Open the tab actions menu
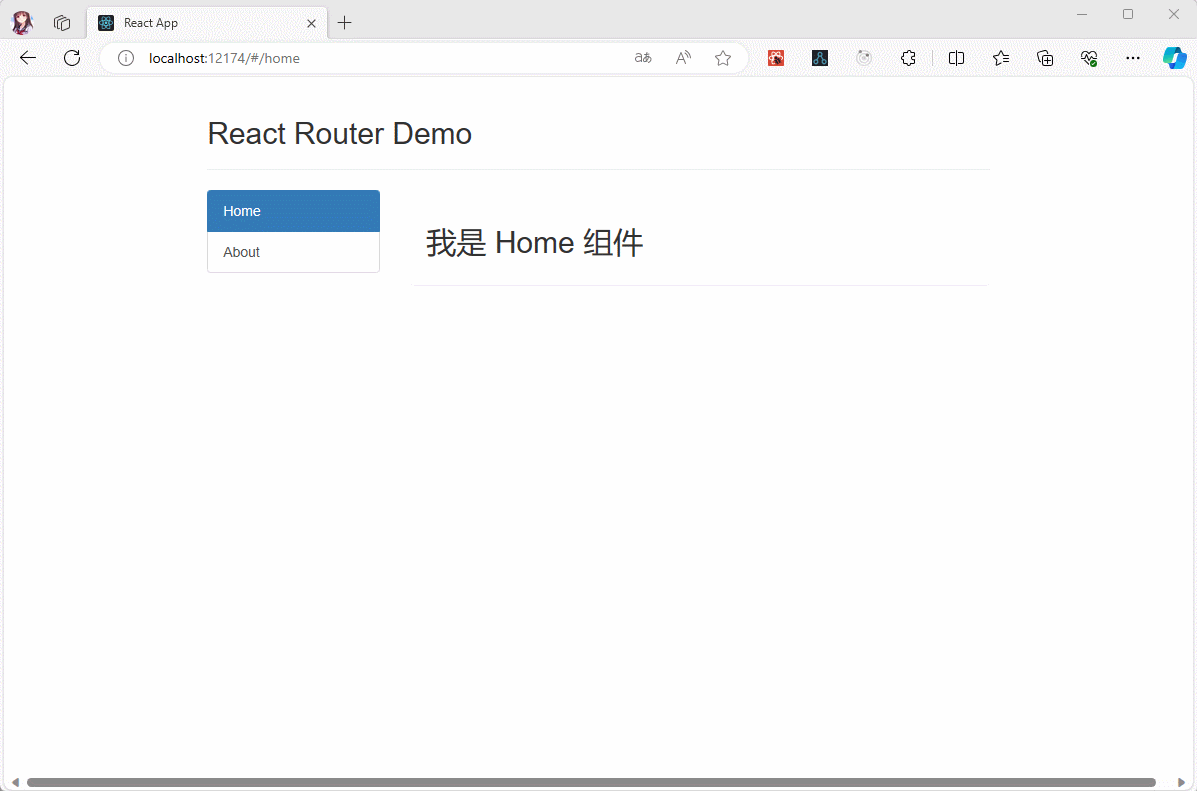 click(62, 23)
